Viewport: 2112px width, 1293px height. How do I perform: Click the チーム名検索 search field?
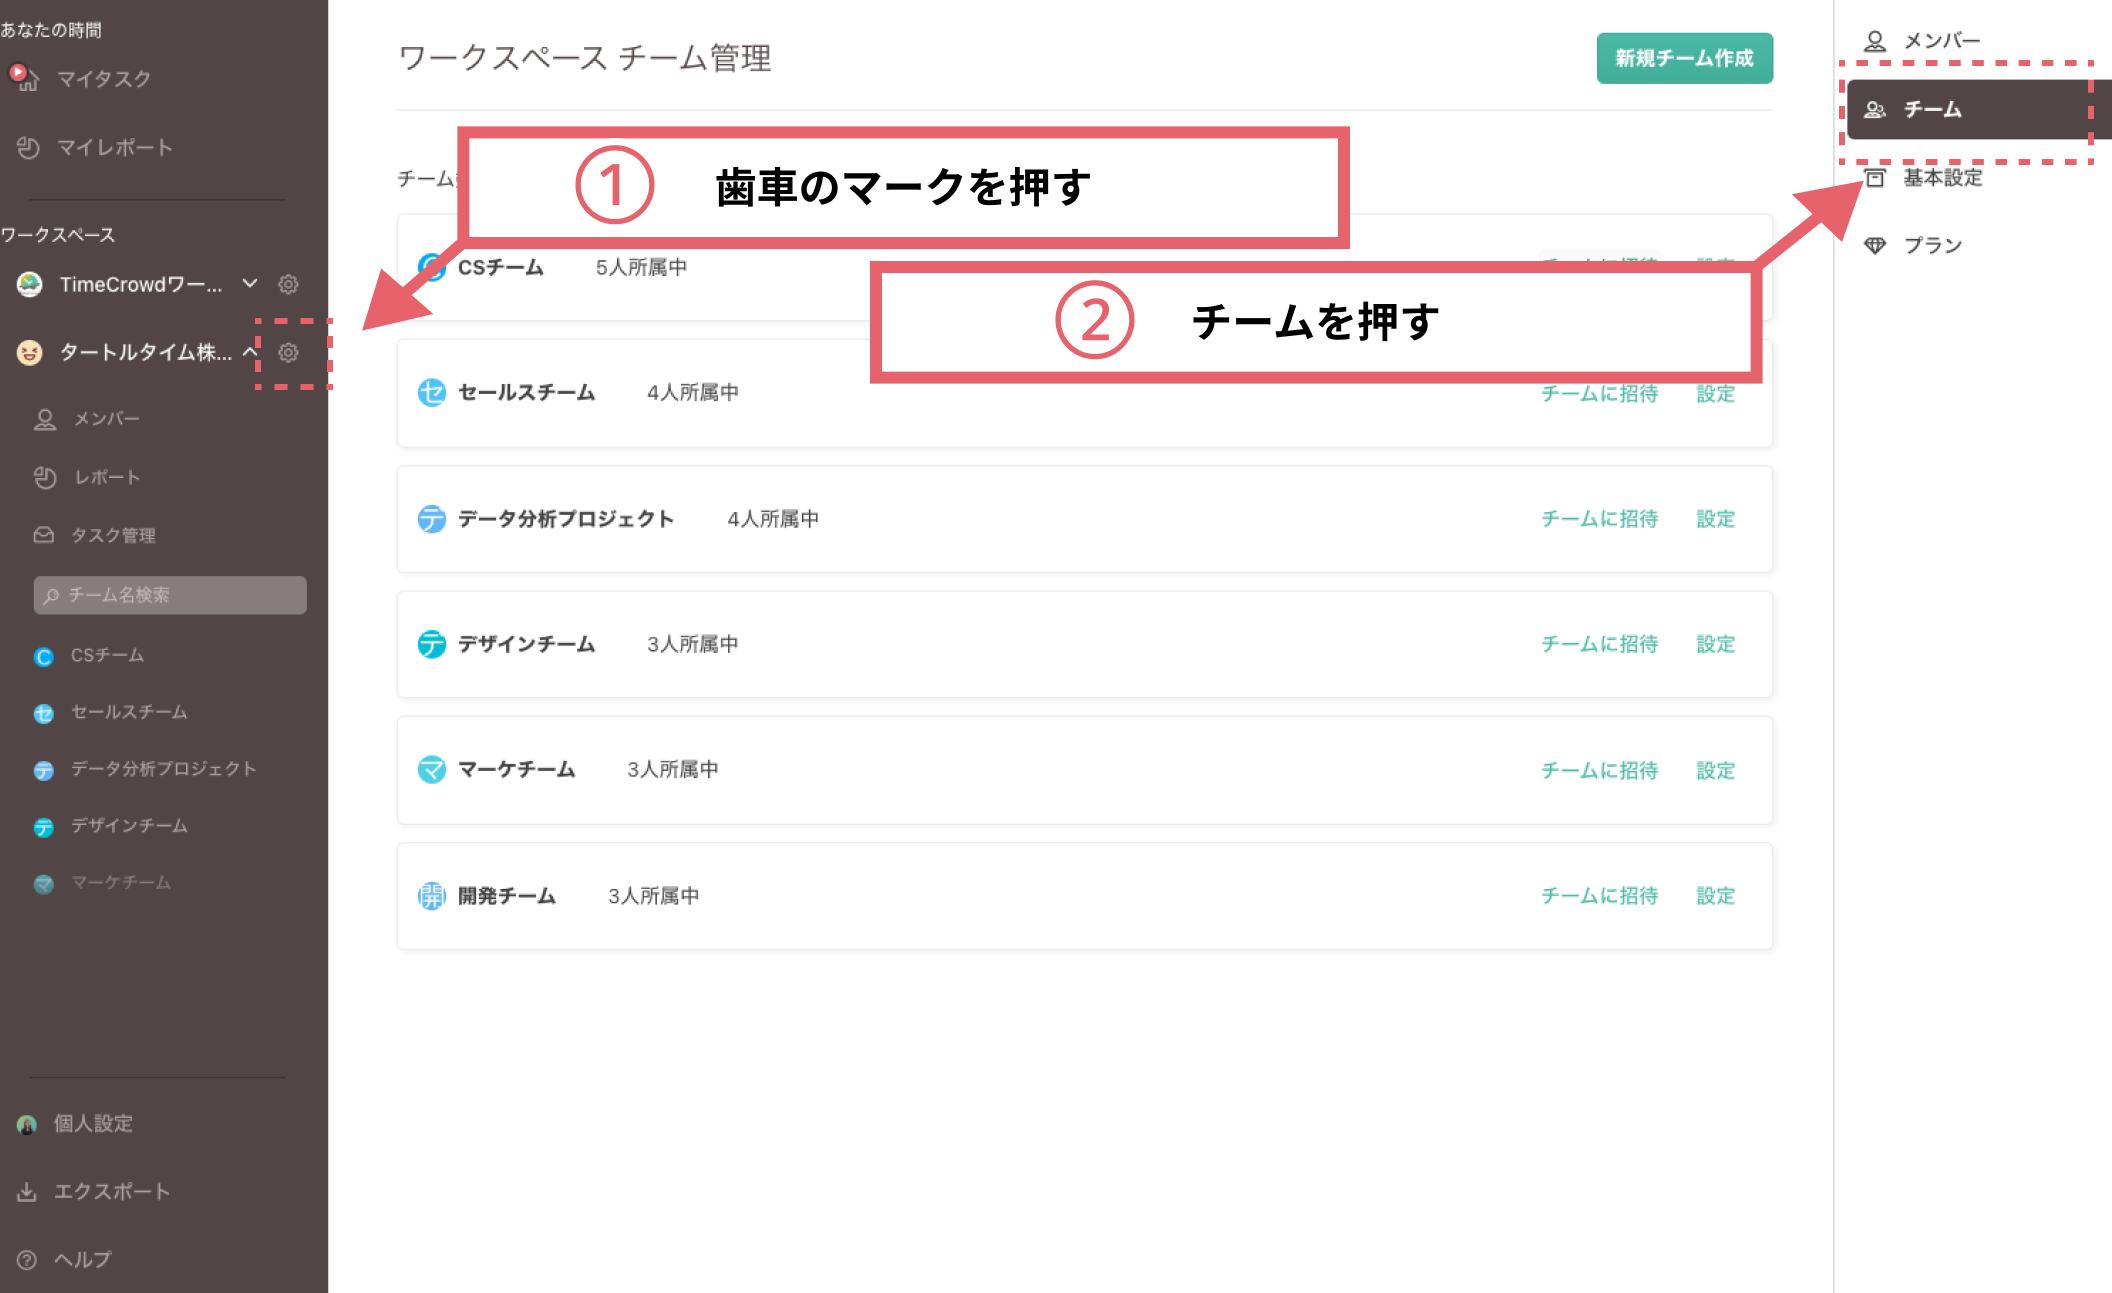(170, 595)
